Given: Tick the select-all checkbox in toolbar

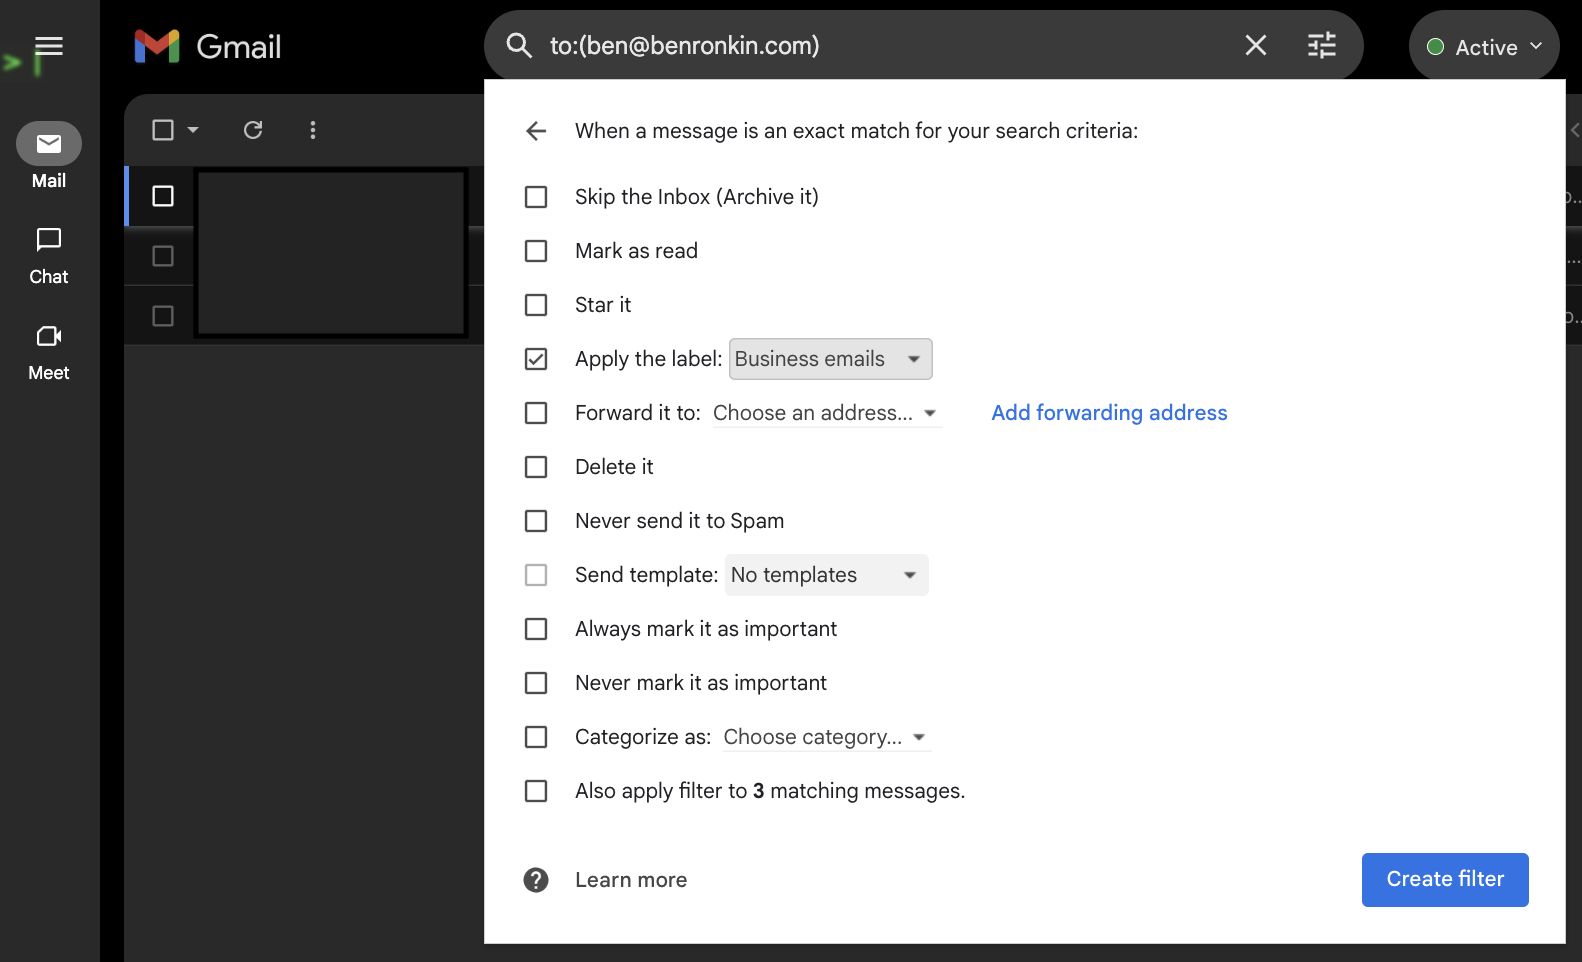Looking at the screenshot, I should coord(163,130).
